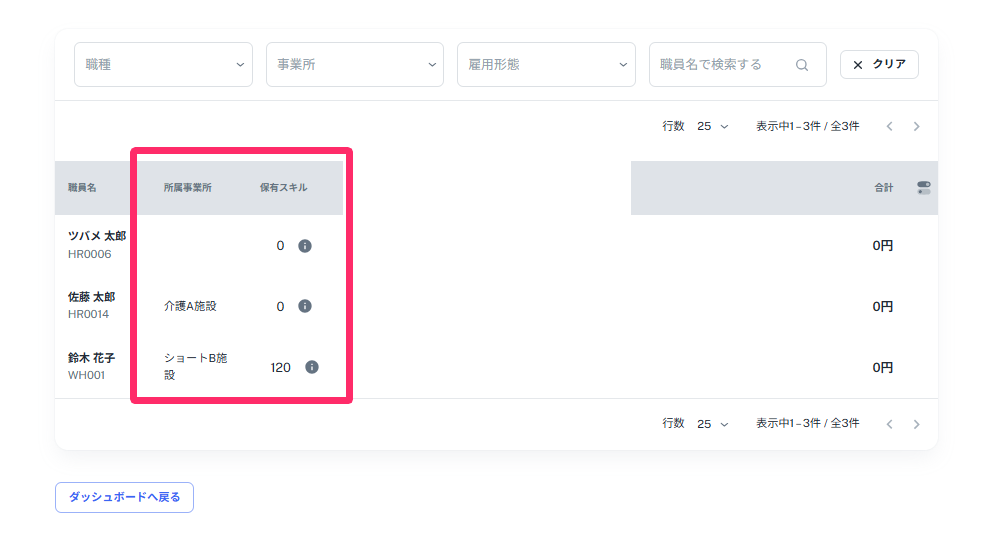
Task: Go to previous page in bottom pagination
Action: [890, 424]
